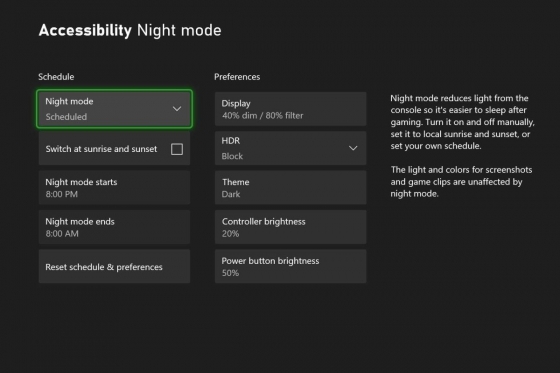Image resolution: width=560 pixels, height=373 pixels.
Task: Enable Switch at sunrise and sunset checkbox
Action: pyautogui.click(x=177, y=149)
